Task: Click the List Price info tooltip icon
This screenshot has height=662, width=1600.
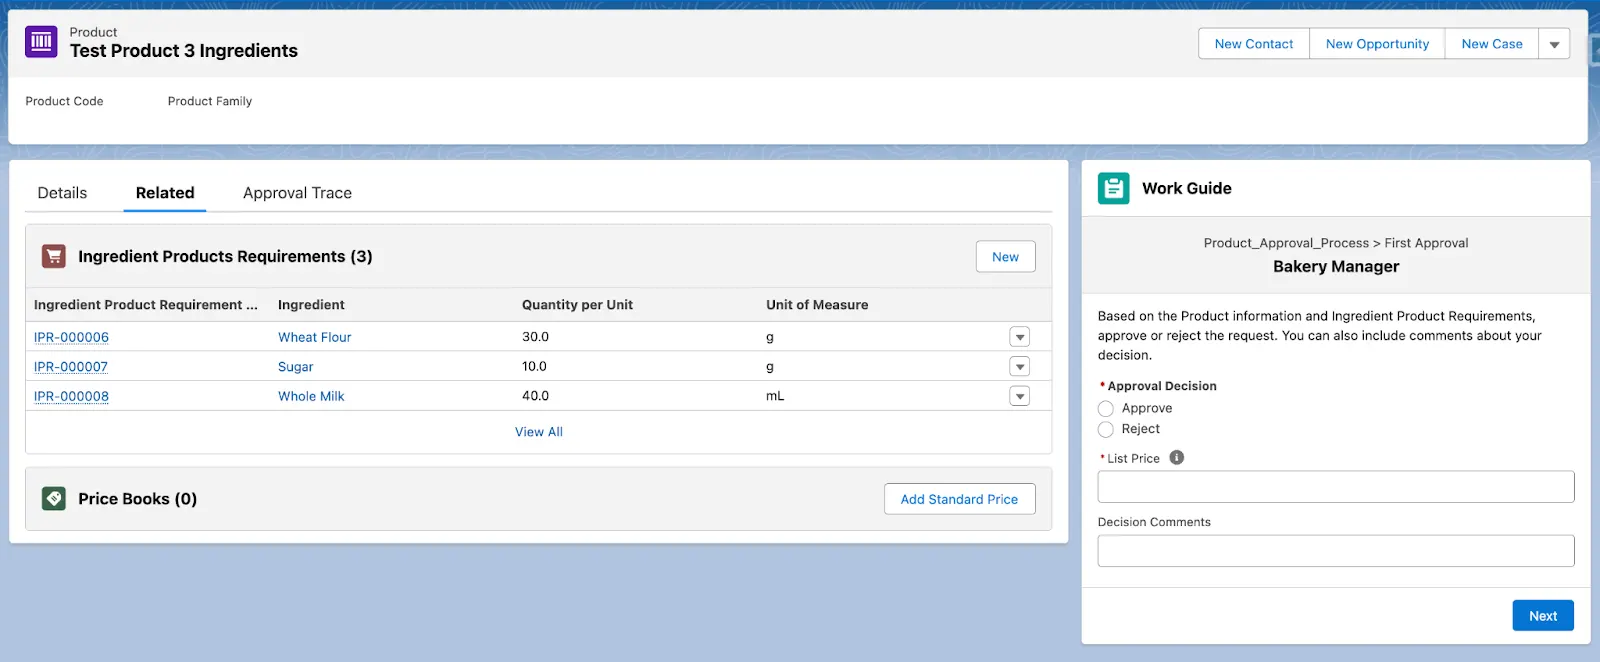Action: point(1177,458)
